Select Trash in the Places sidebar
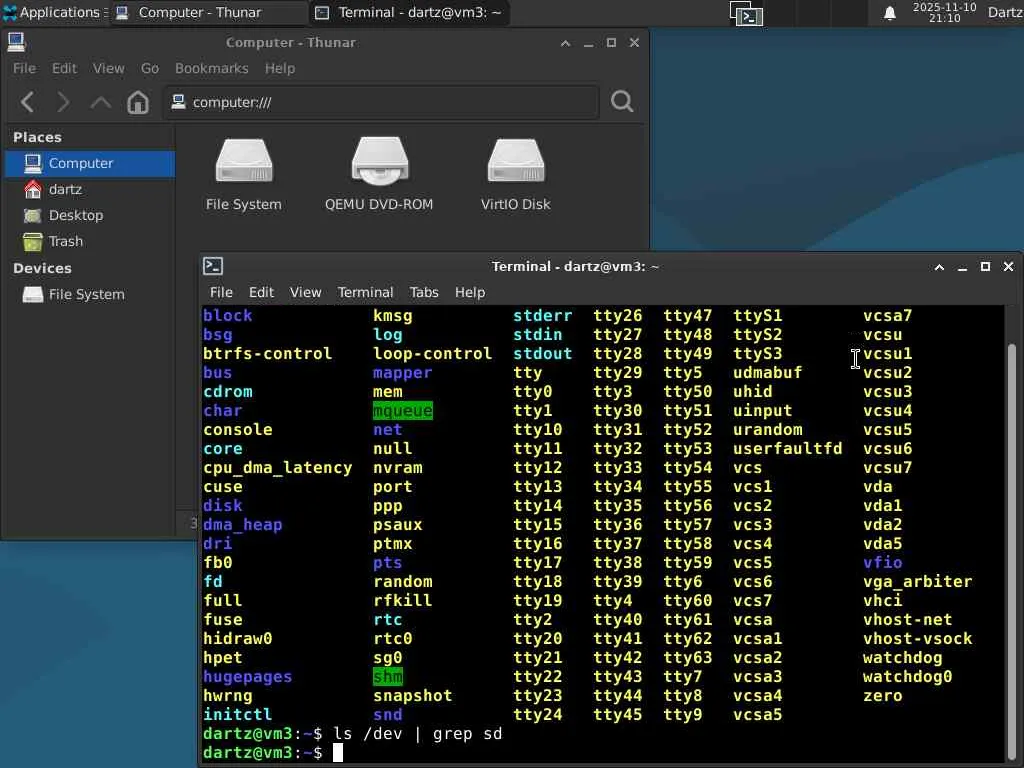The width and height of the screenshot is (1024, 768). [x=66, y=241]
